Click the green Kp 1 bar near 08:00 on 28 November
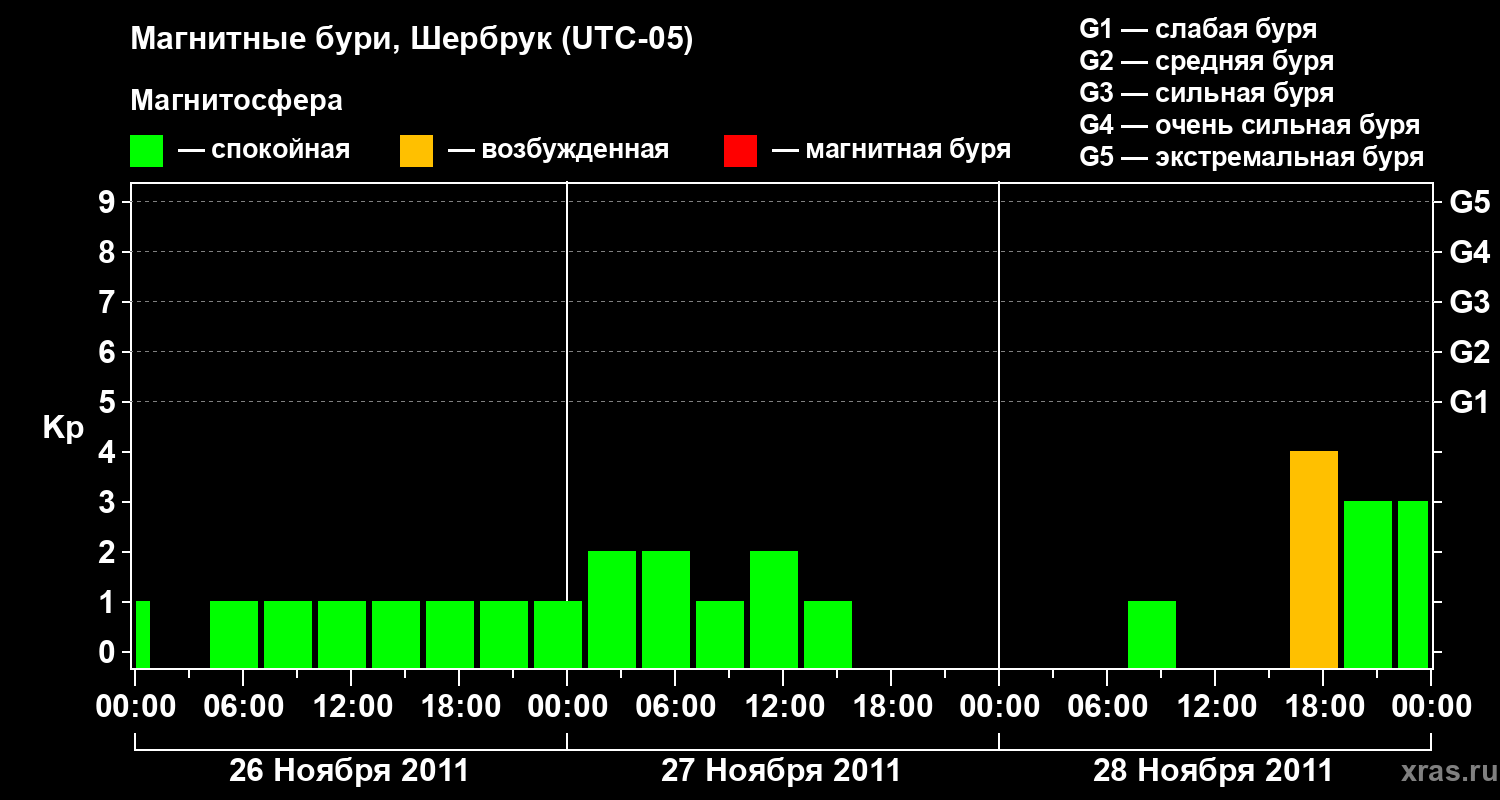 point(1152,635)
